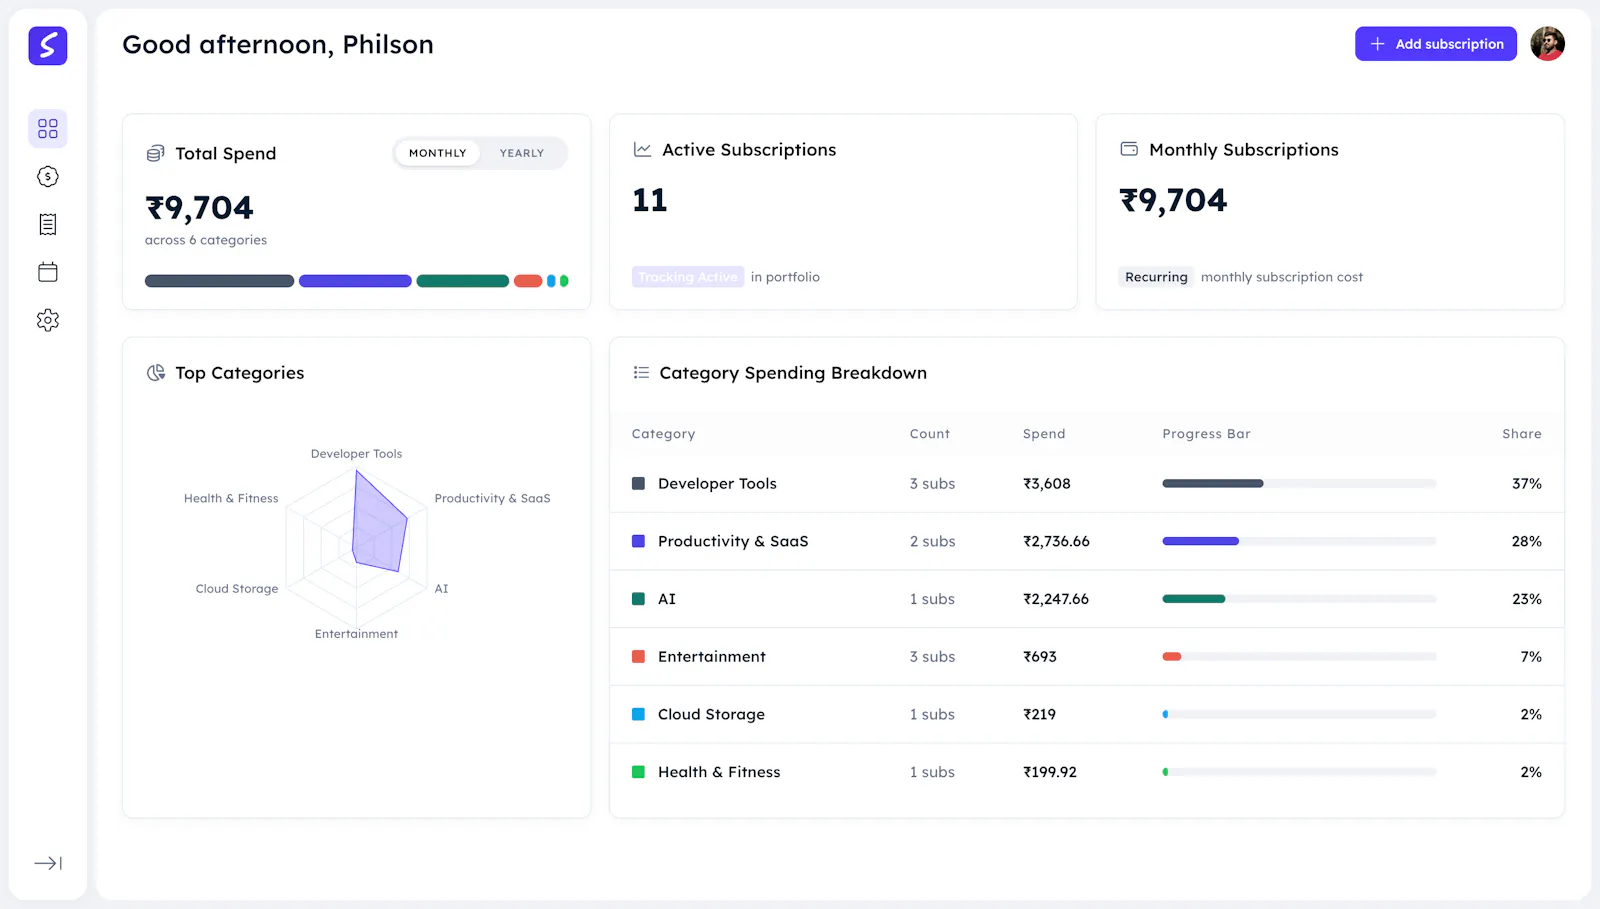Click the ₹219 spend value
1600x909 pixels.
1039,714
